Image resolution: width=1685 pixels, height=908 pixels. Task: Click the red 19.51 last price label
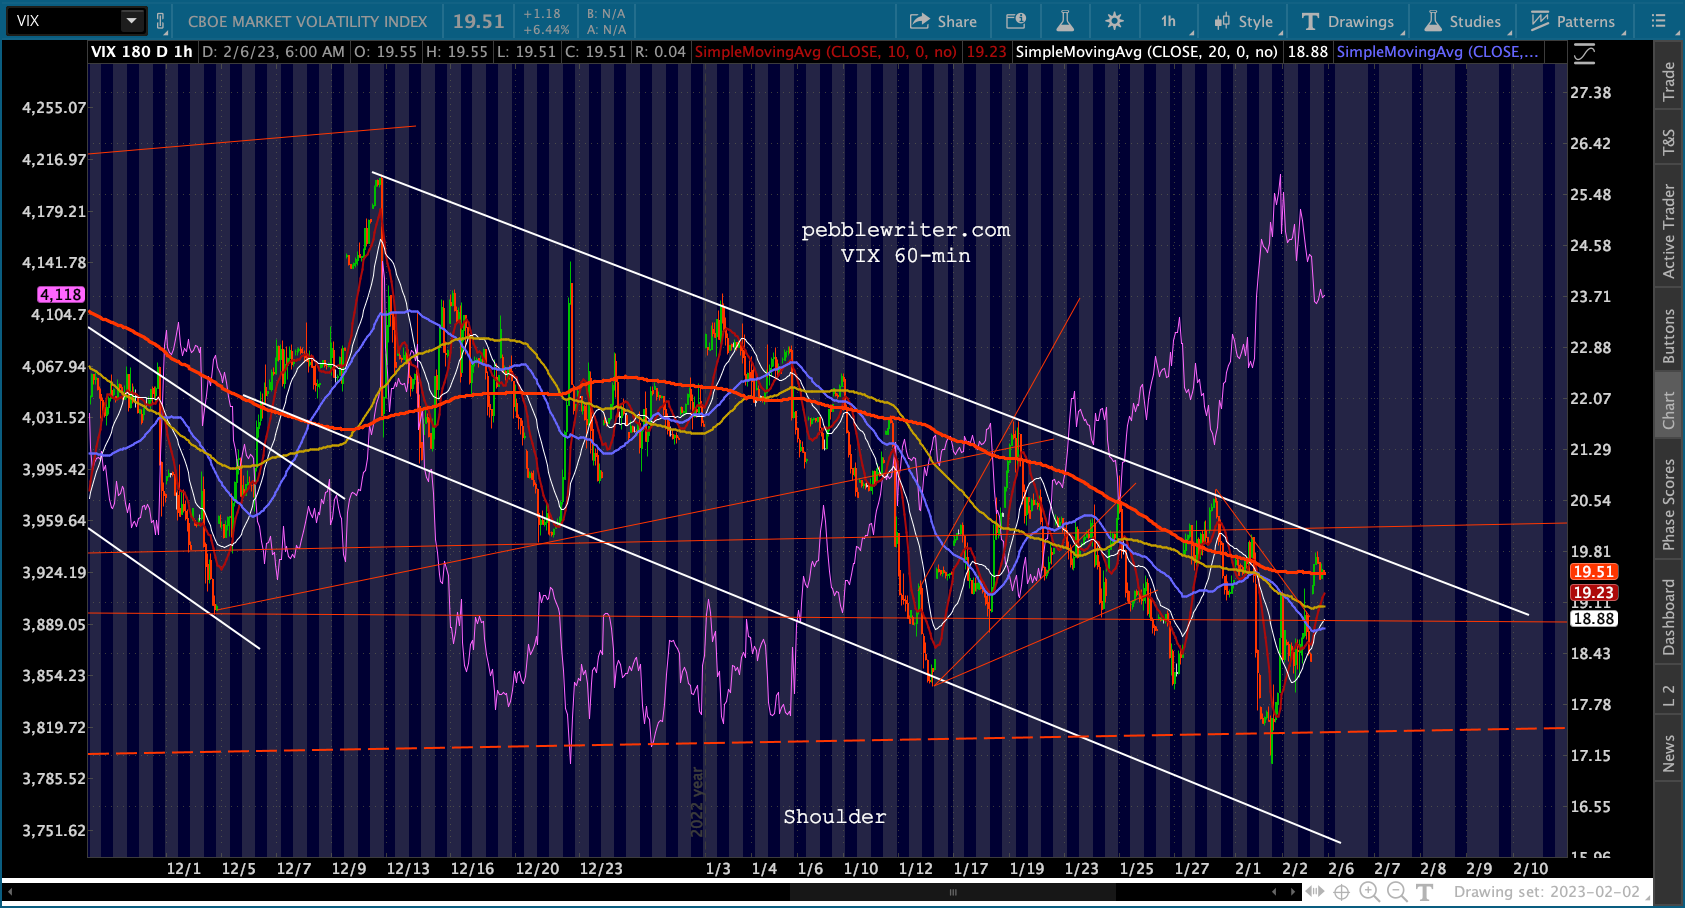(1593, 572)
